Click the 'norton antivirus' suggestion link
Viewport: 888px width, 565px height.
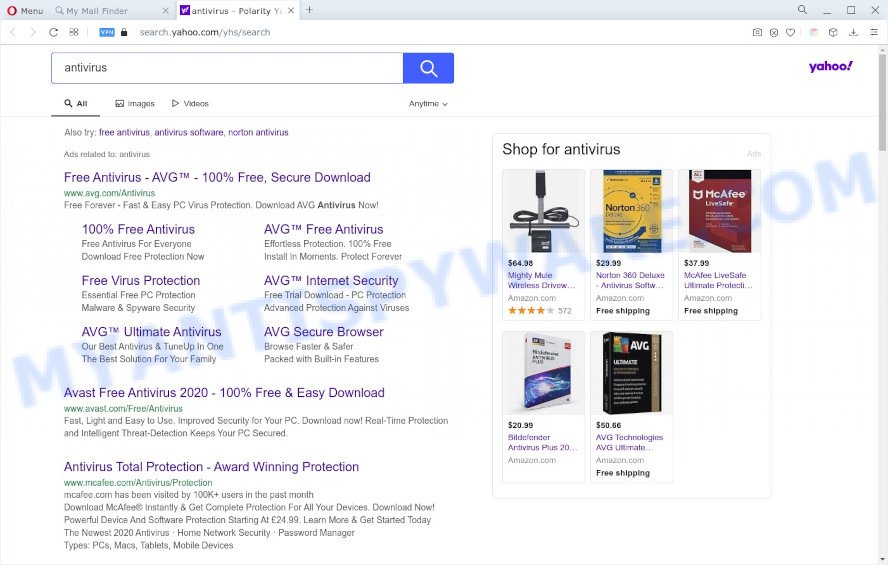(x=258, y=132)
